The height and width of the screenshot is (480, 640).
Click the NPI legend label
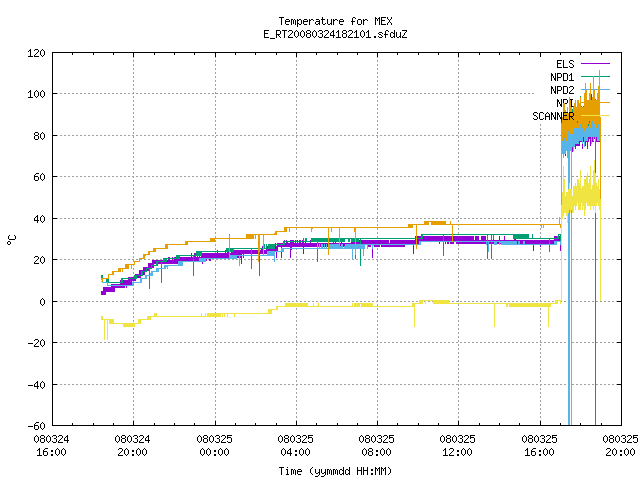565,103
